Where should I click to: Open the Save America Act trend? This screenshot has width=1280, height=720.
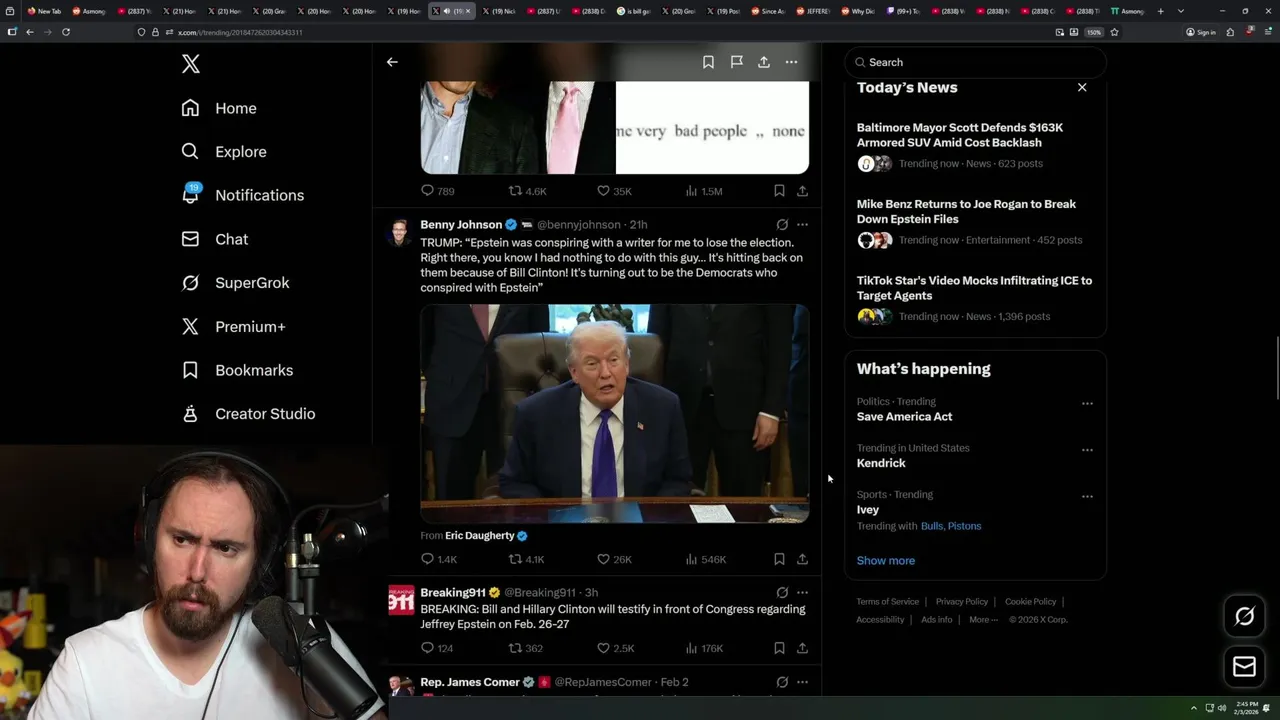(904, 417)
